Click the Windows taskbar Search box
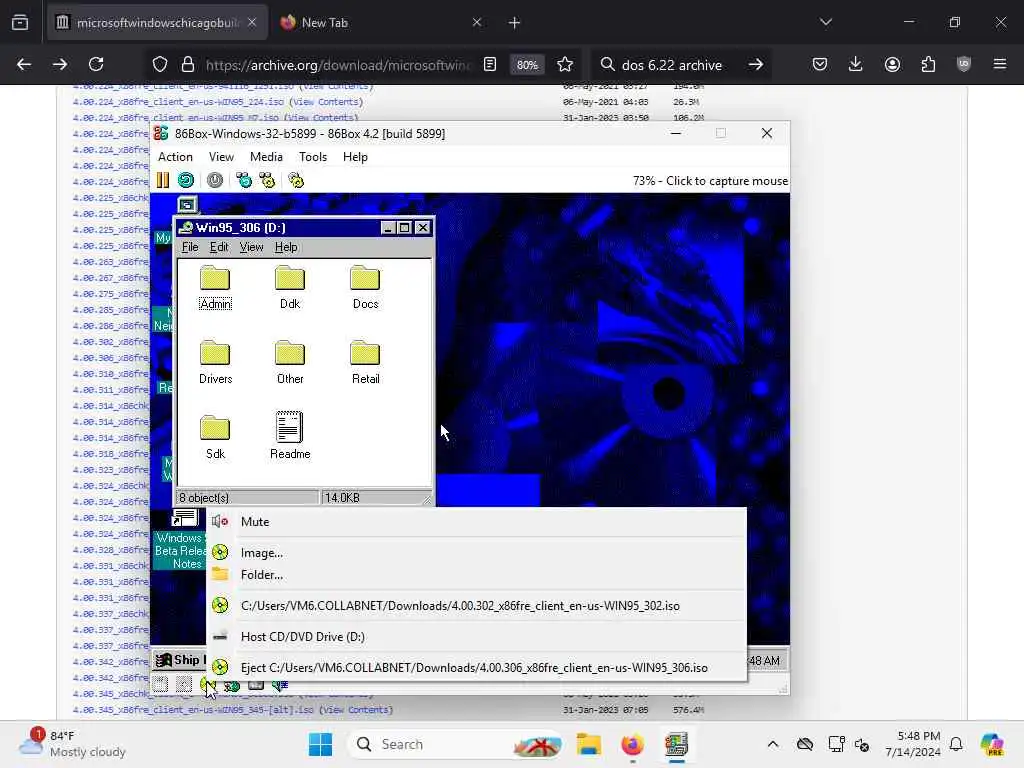Viewport: 1024px width, 768px height. [456, 744]
